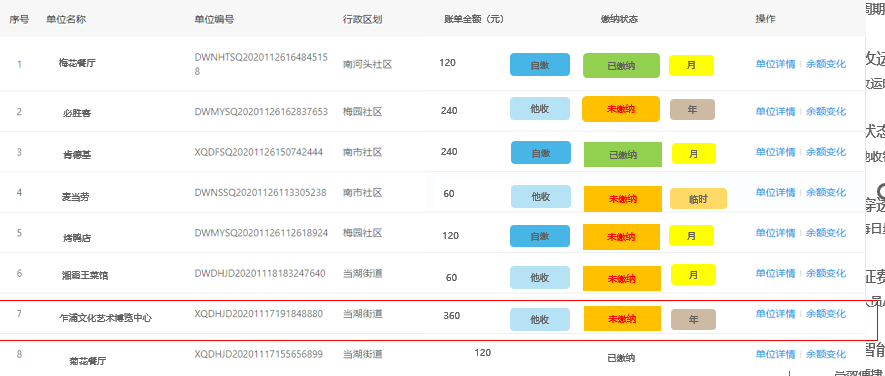
Task: Select unit name 菊花餐厅
Action: (x=87, y=360)
